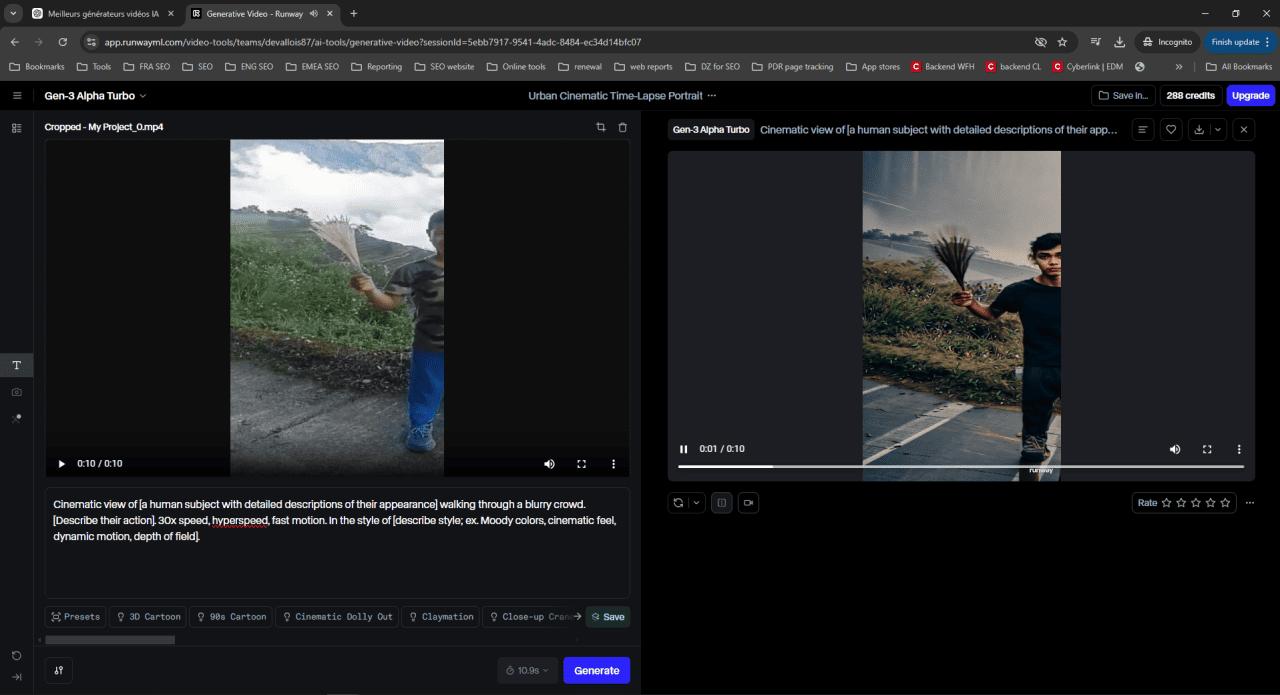Viewport: 1280px width, 695px height.
Task: Select the Text mode tool
Action: [17, 365]
